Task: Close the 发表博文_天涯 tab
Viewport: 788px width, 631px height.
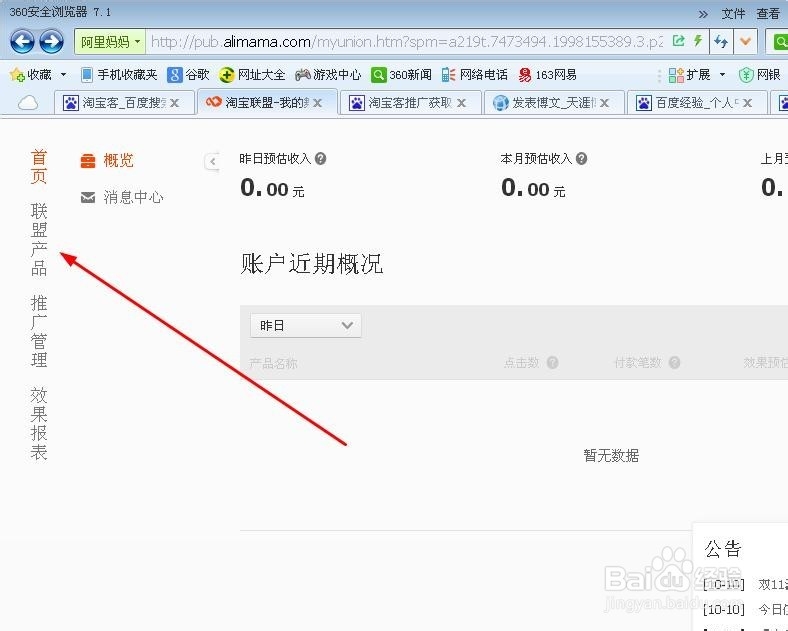Action: (x=605, y=103)
